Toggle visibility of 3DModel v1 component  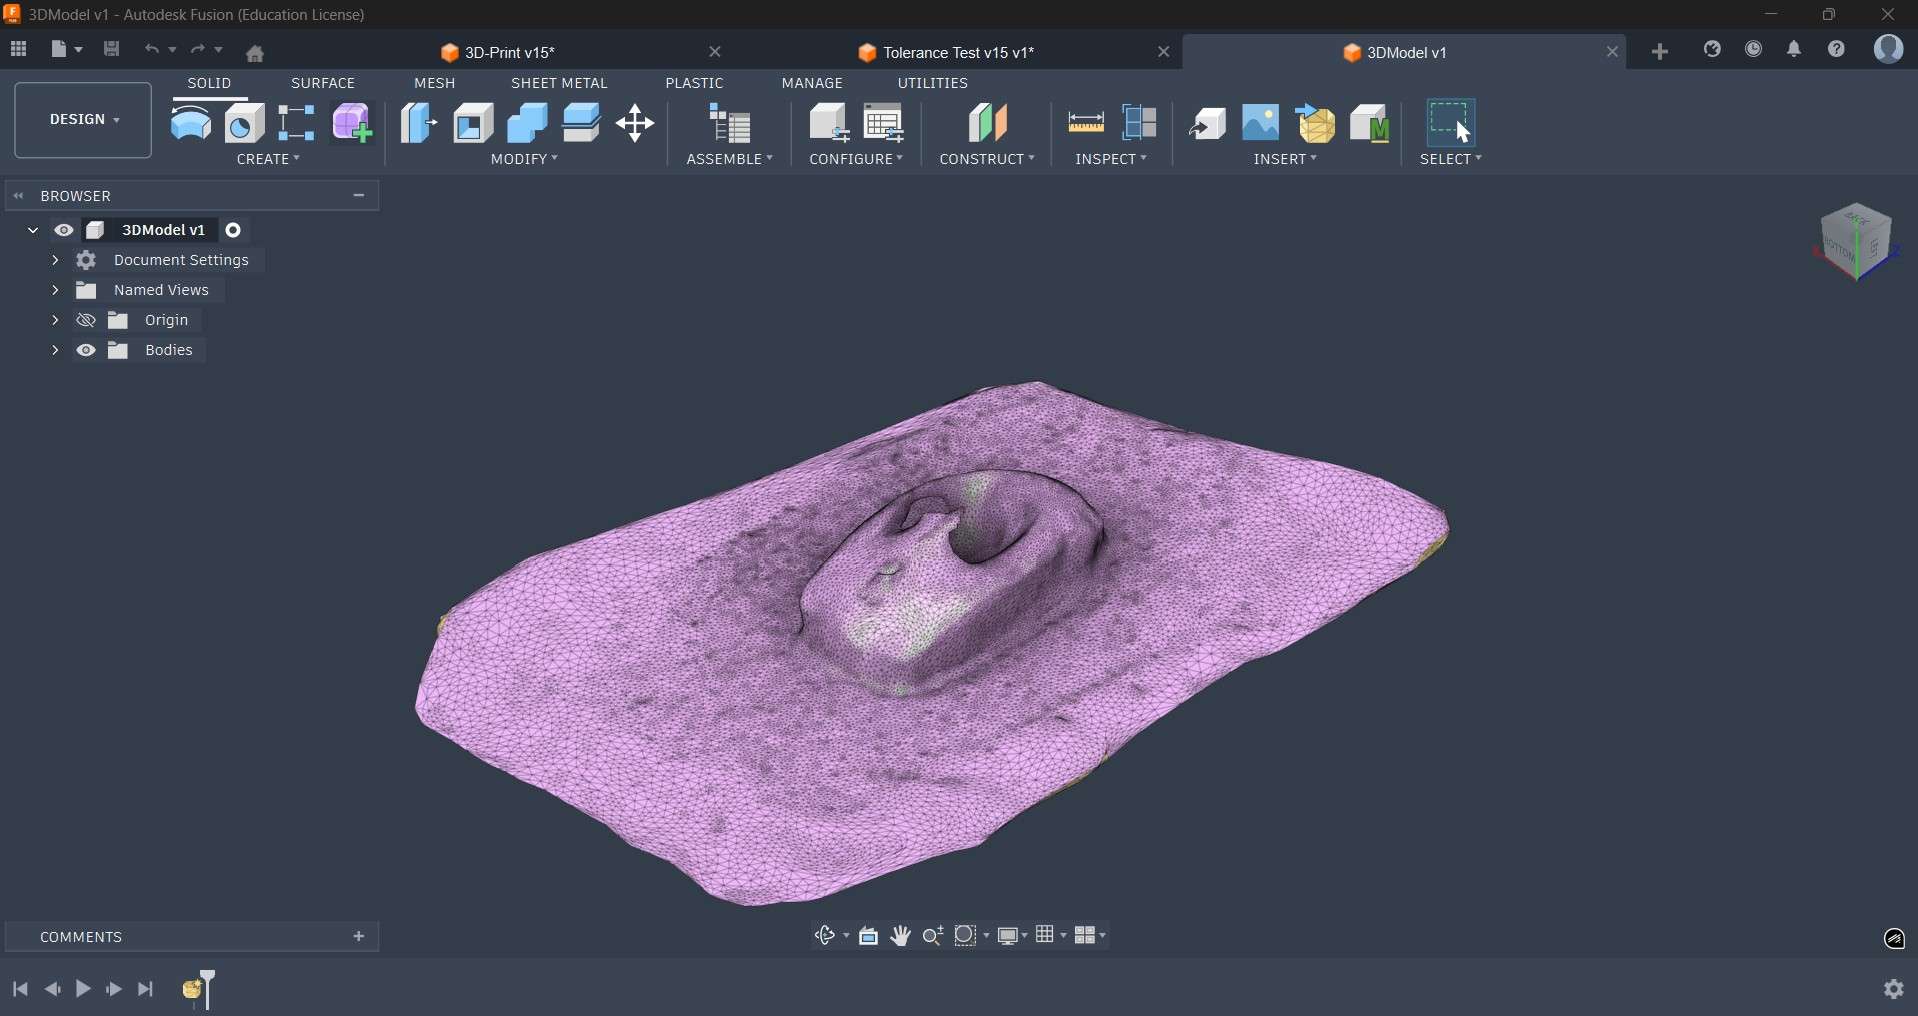[x=64, y=230]
